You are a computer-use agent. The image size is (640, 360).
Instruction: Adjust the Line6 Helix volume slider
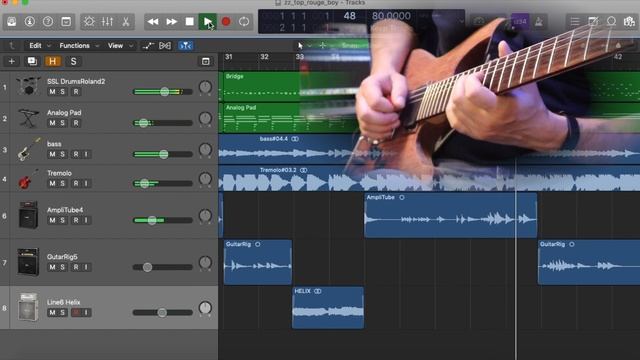163,313
